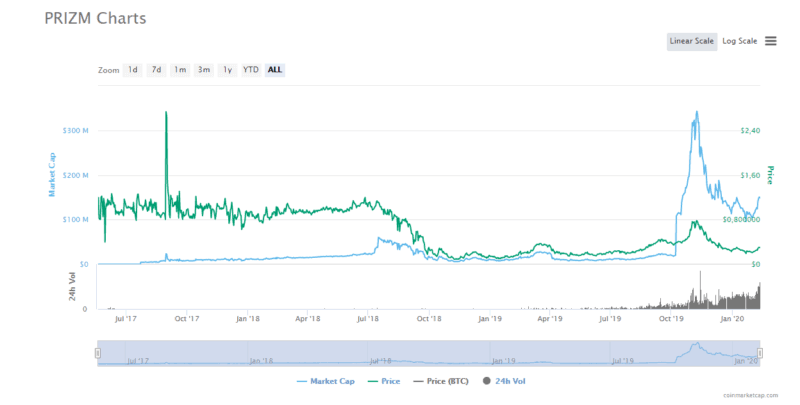Click the Jan '20 axis date label
This screenshot has height=405, width=800.
click(x=732, y=319)
